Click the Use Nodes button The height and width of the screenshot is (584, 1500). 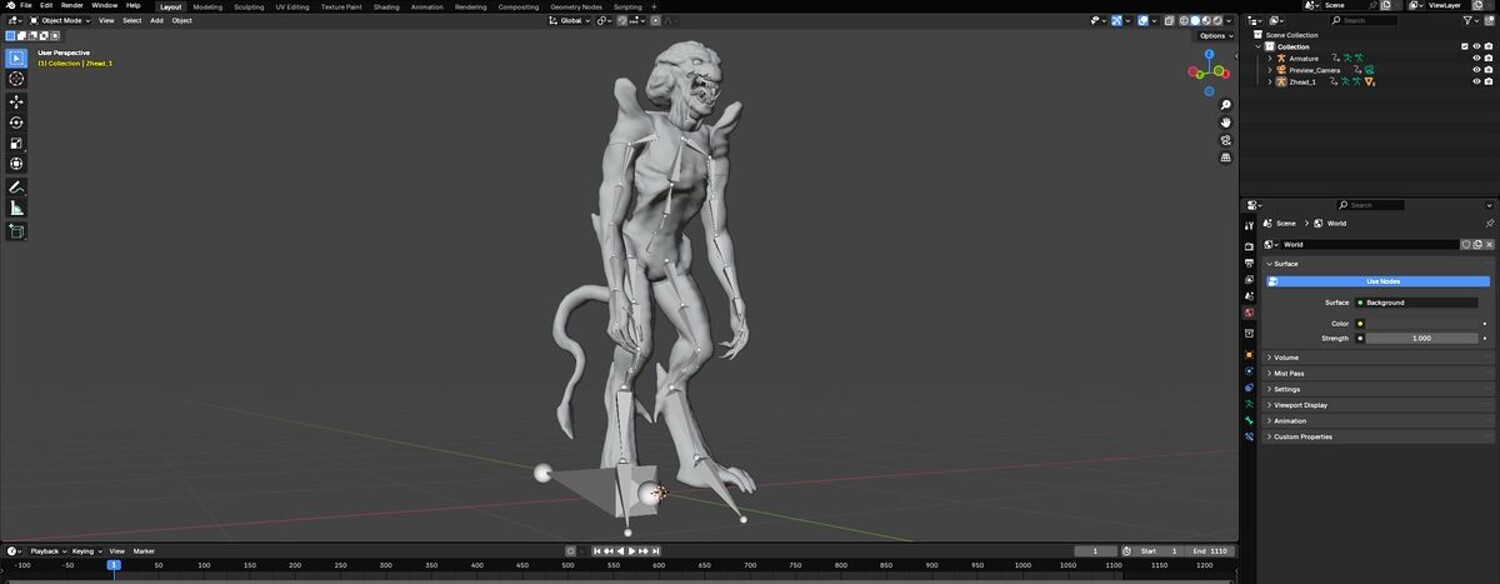(1378, 281)
